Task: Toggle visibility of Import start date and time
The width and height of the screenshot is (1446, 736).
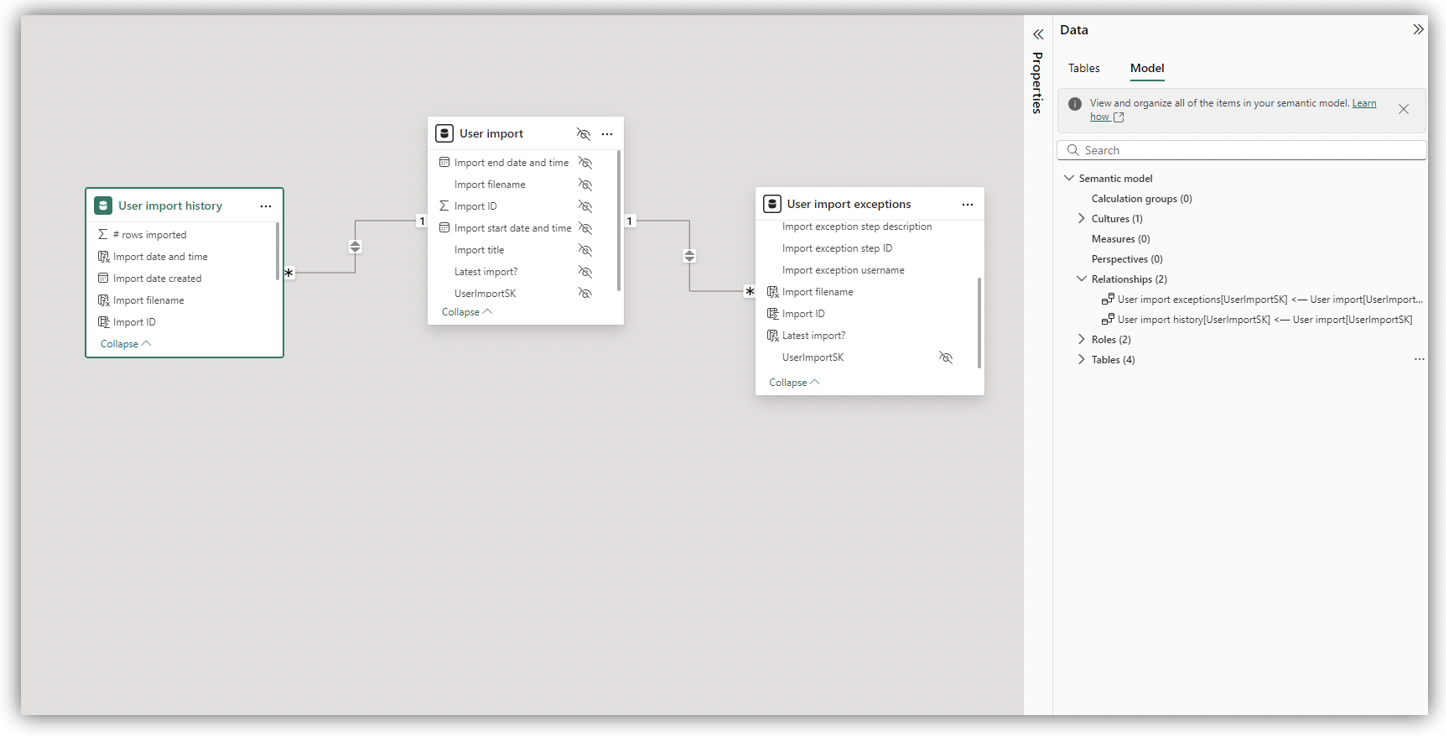Action: click(586, 229)
